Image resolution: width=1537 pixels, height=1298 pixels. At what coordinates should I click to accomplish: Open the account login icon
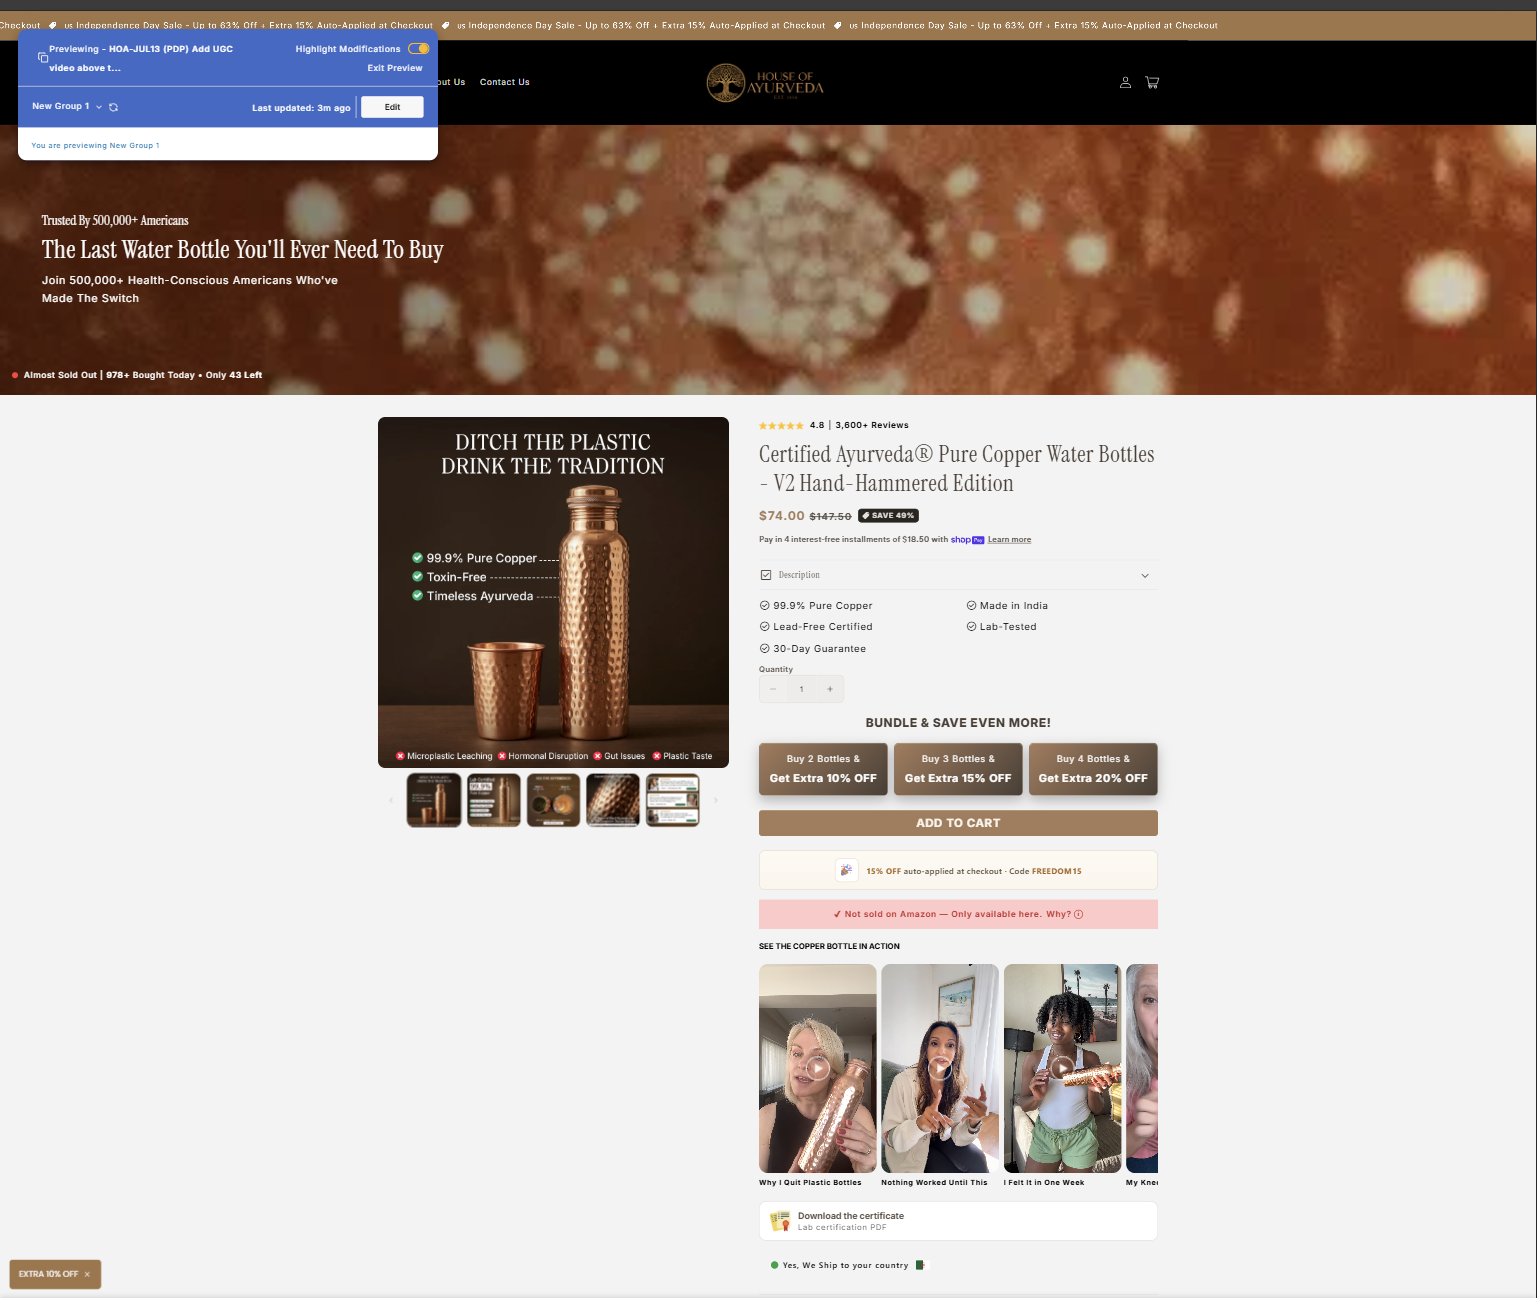1125,82
